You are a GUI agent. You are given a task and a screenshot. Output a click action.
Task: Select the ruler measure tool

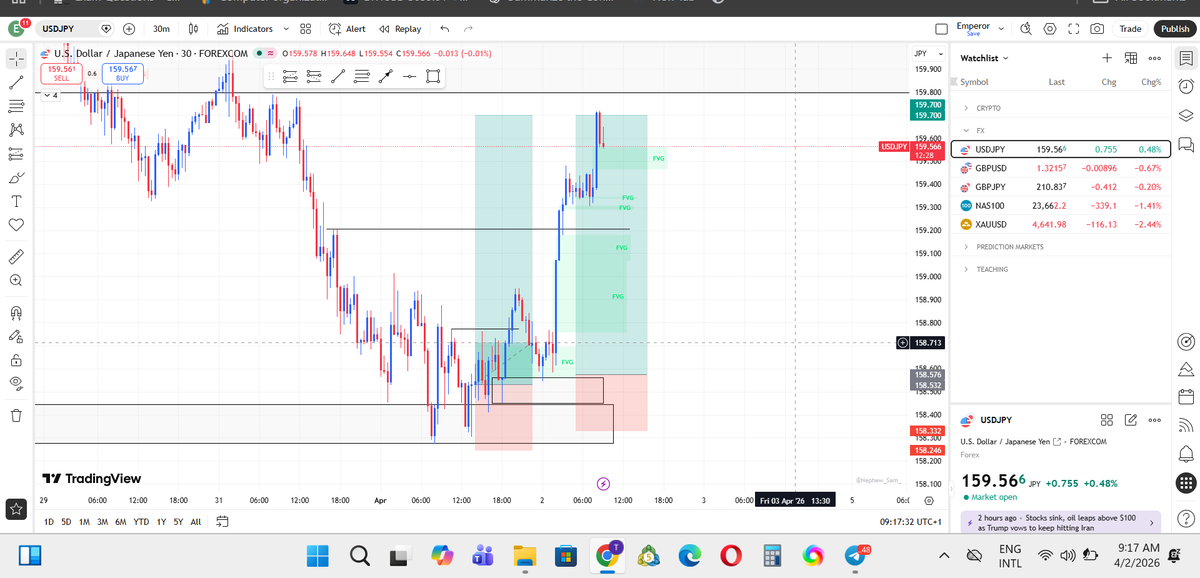16,257
